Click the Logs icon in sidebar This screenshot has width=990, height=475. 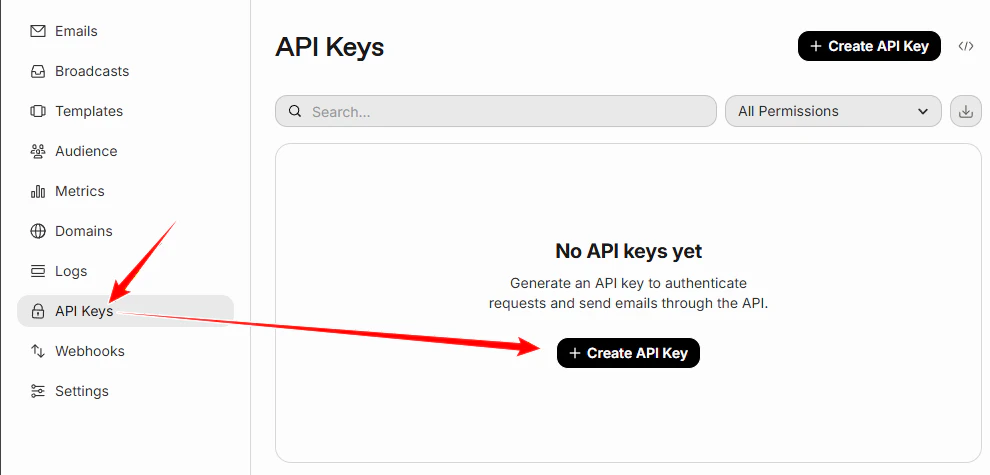click(x=38, y=271)
